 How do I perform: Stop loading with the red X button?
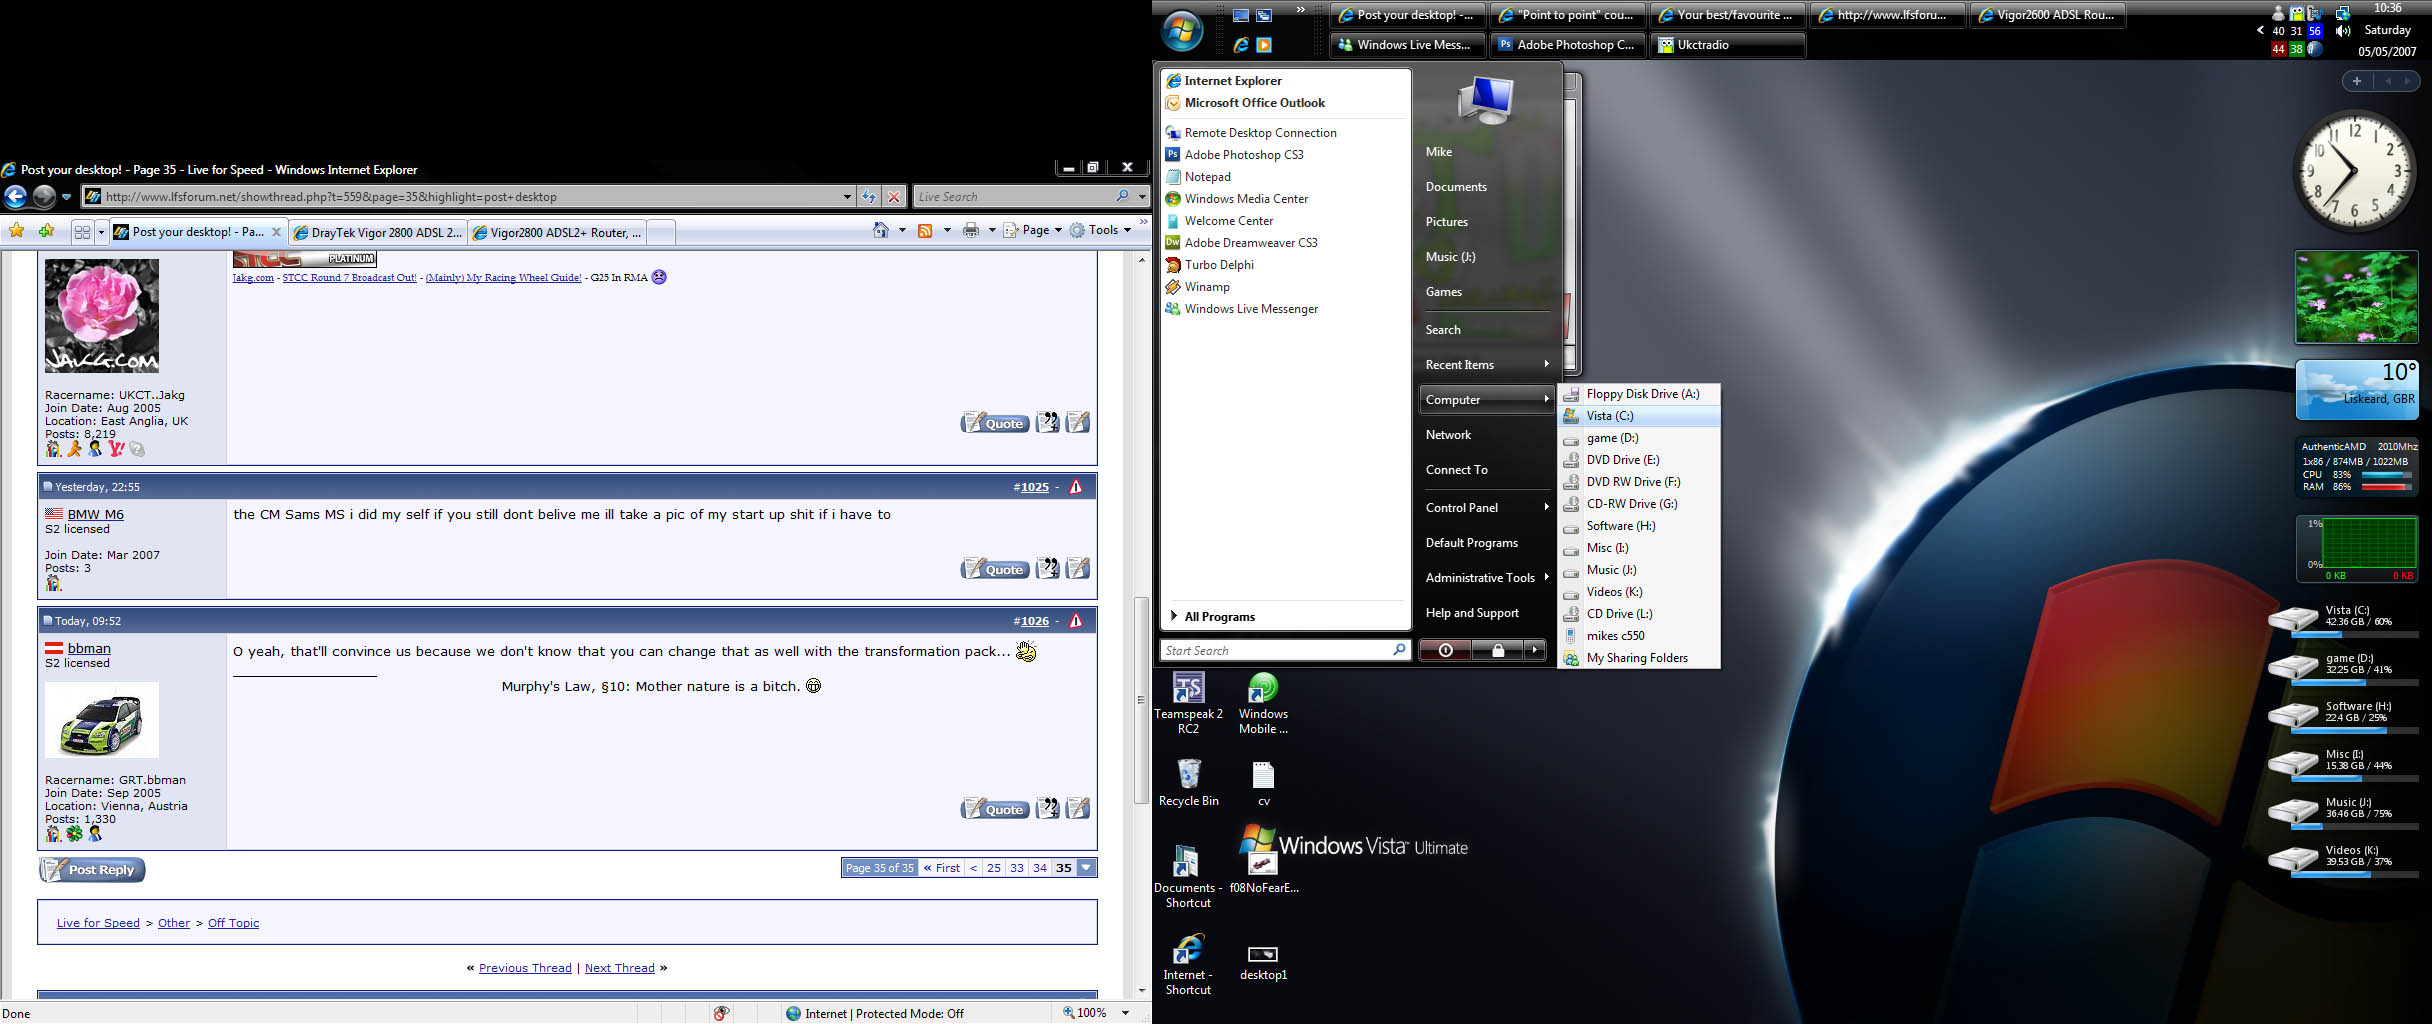coord(894,197)
